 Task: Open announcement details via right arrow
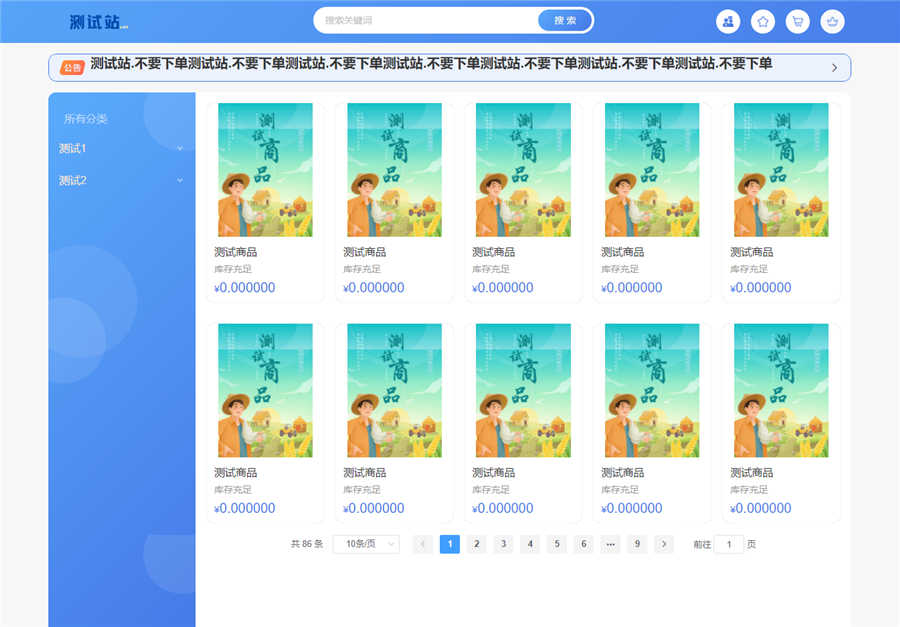(836, 67)
